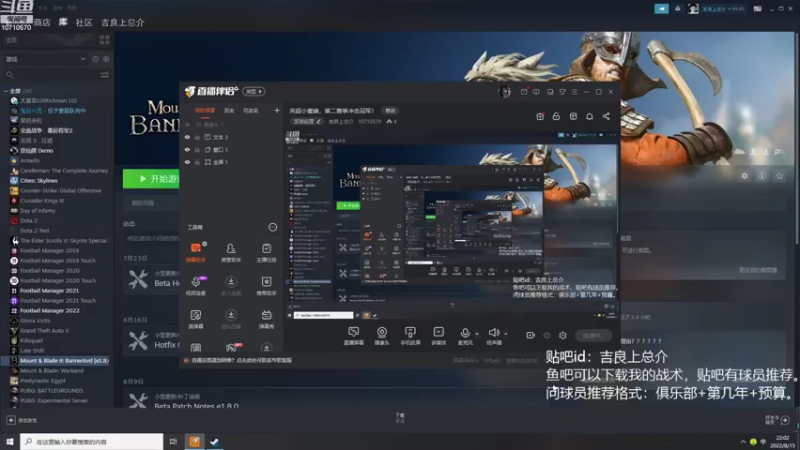Open the 弹幕助手 tool in 直播伴侣

click(x=195, y=252)
